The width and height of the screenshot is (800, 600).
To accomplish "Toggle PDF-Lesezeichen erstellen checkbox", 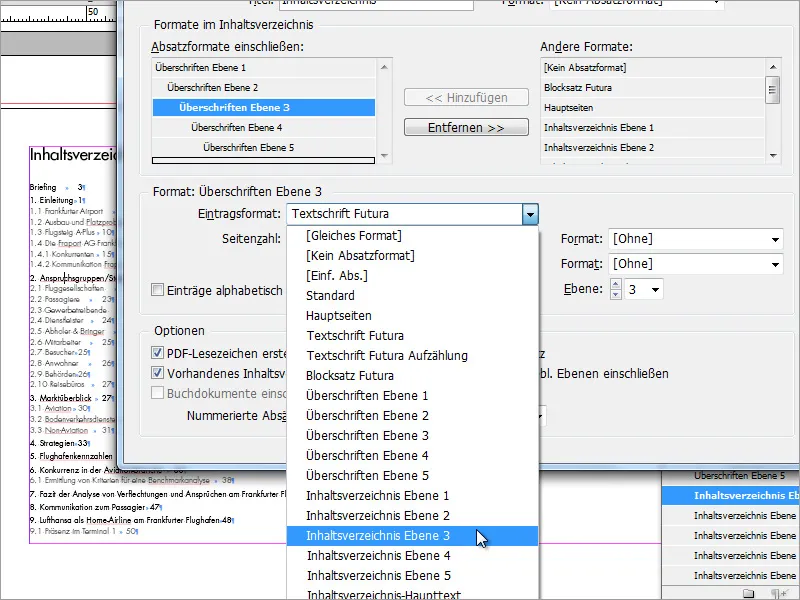I will point(157,353).
